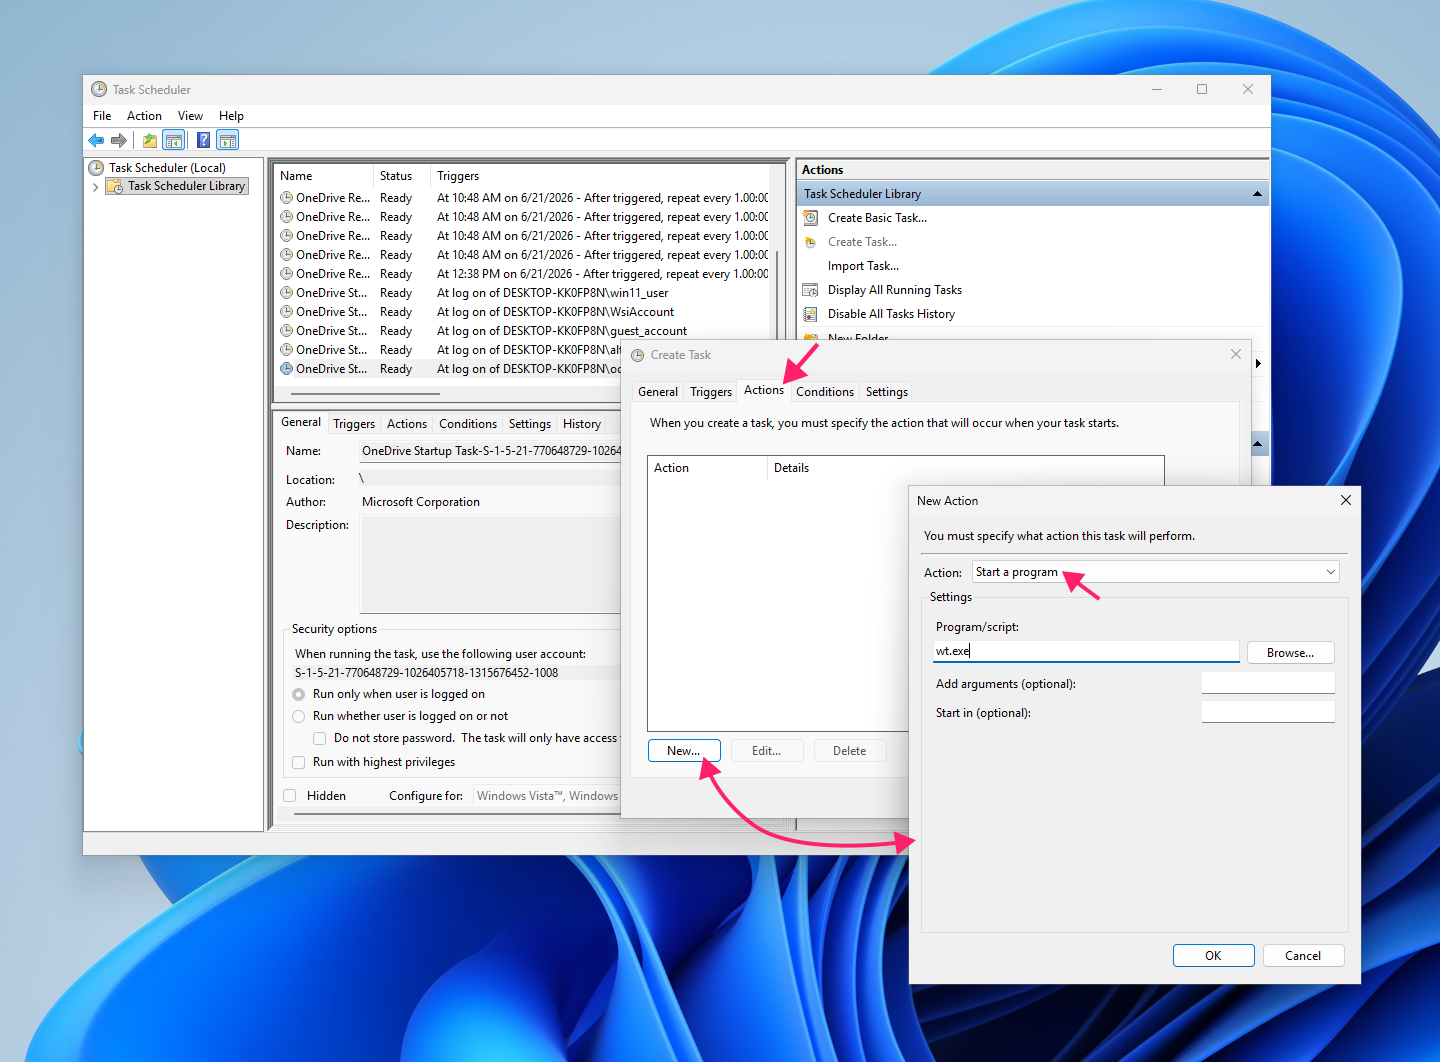Click the clock icon of the WsiAccount task row
1440x1062 pixels.
click(287, 312)
